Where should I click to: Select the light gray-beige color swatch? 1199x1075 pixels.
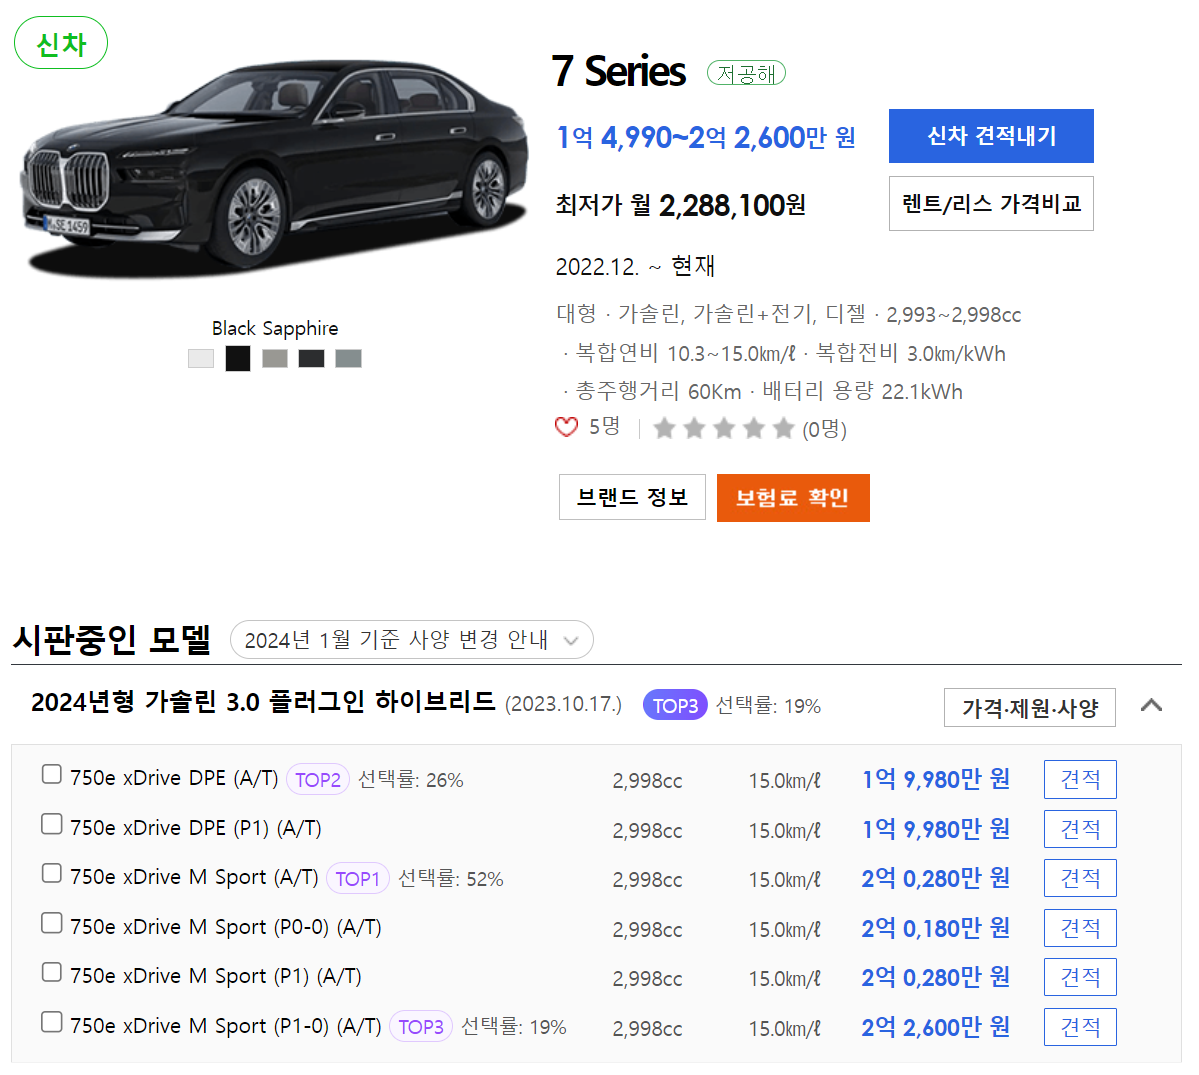click(275, 359)
